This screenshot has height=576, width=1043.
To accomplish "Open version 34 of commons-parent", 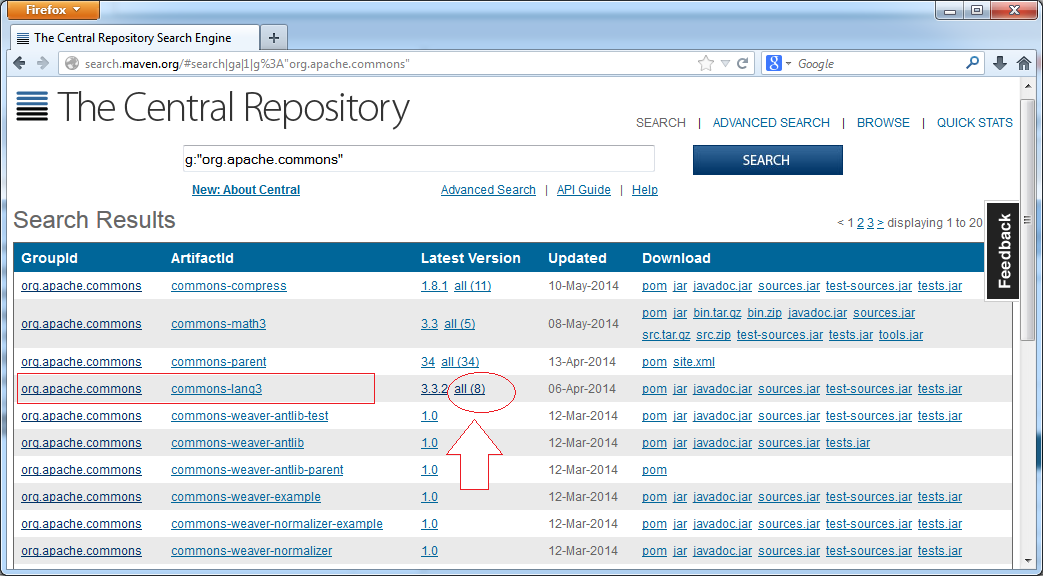I will 428,362.
